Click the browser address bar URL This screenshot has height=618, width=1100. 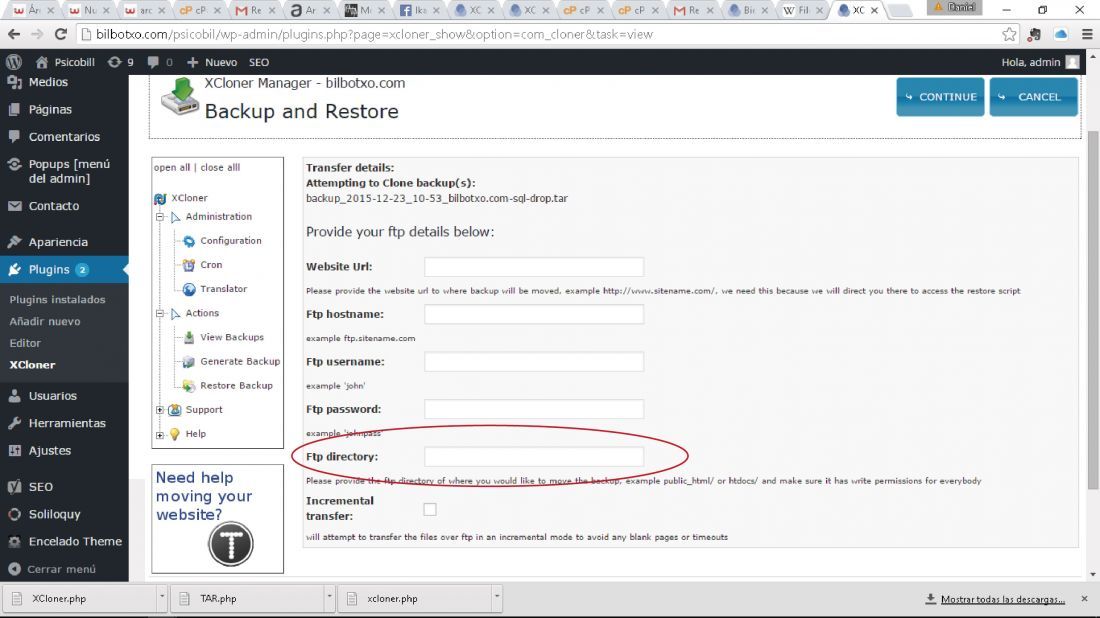point(375,34)
